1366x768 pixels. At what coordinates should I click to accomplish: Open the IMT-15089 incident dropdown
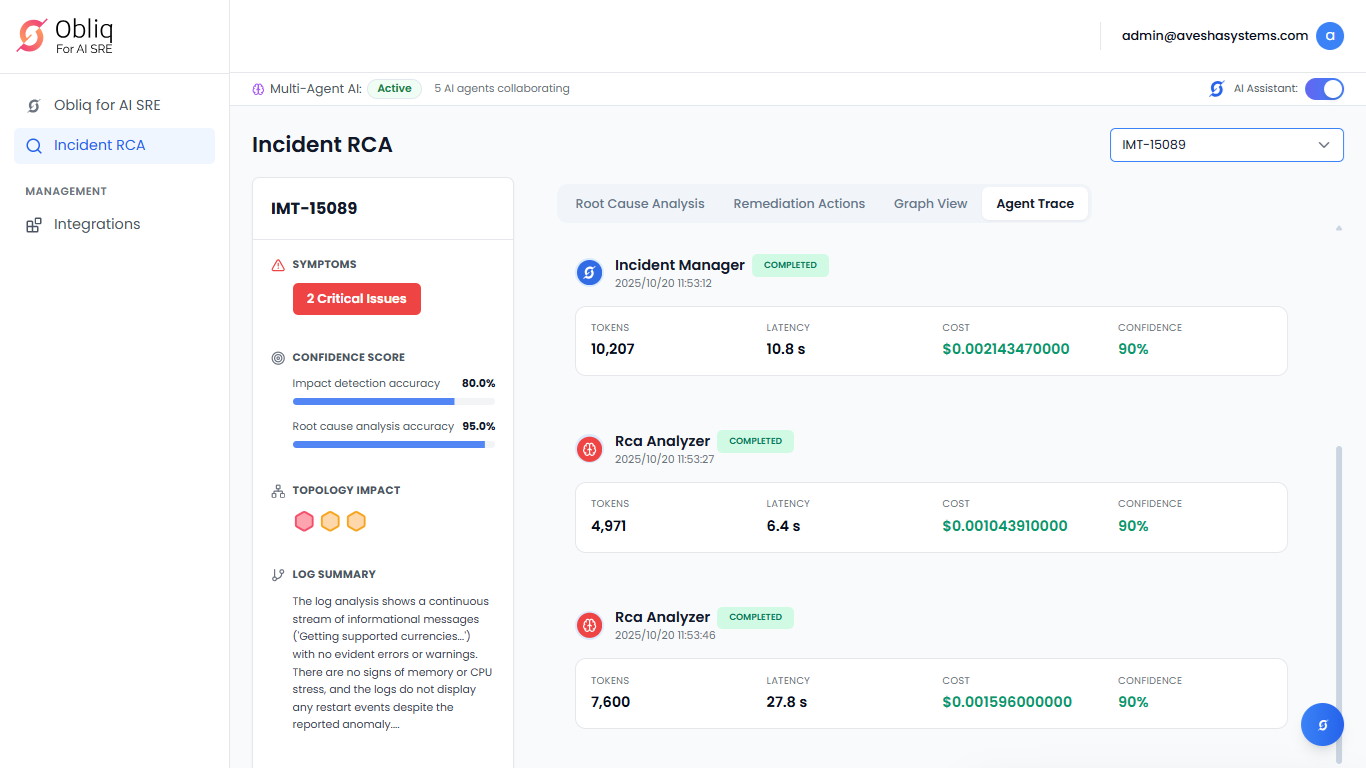click(x=1226, y=145)
